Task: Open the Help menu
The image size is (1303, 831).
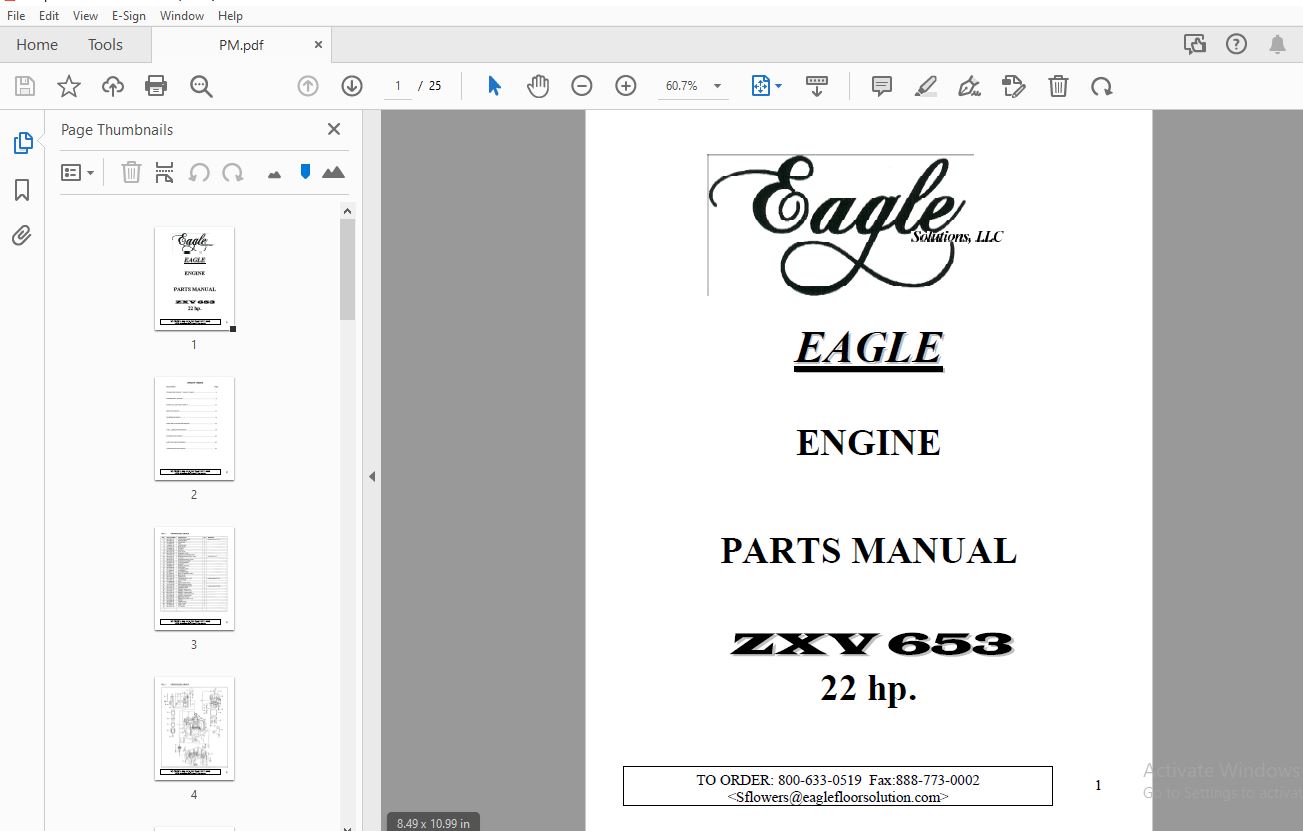Action: [x=230, y=16]
